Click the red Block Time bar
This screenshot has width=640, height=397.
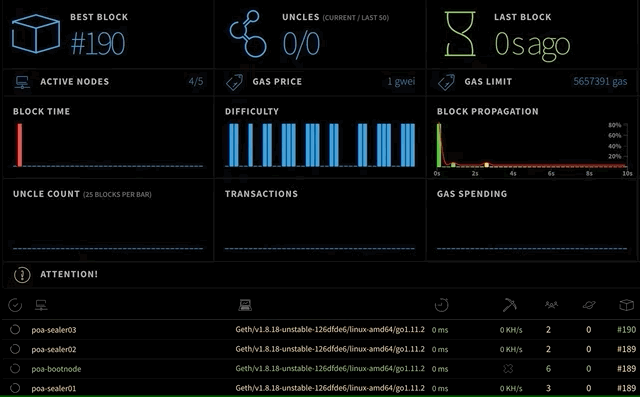coord(20,145)
